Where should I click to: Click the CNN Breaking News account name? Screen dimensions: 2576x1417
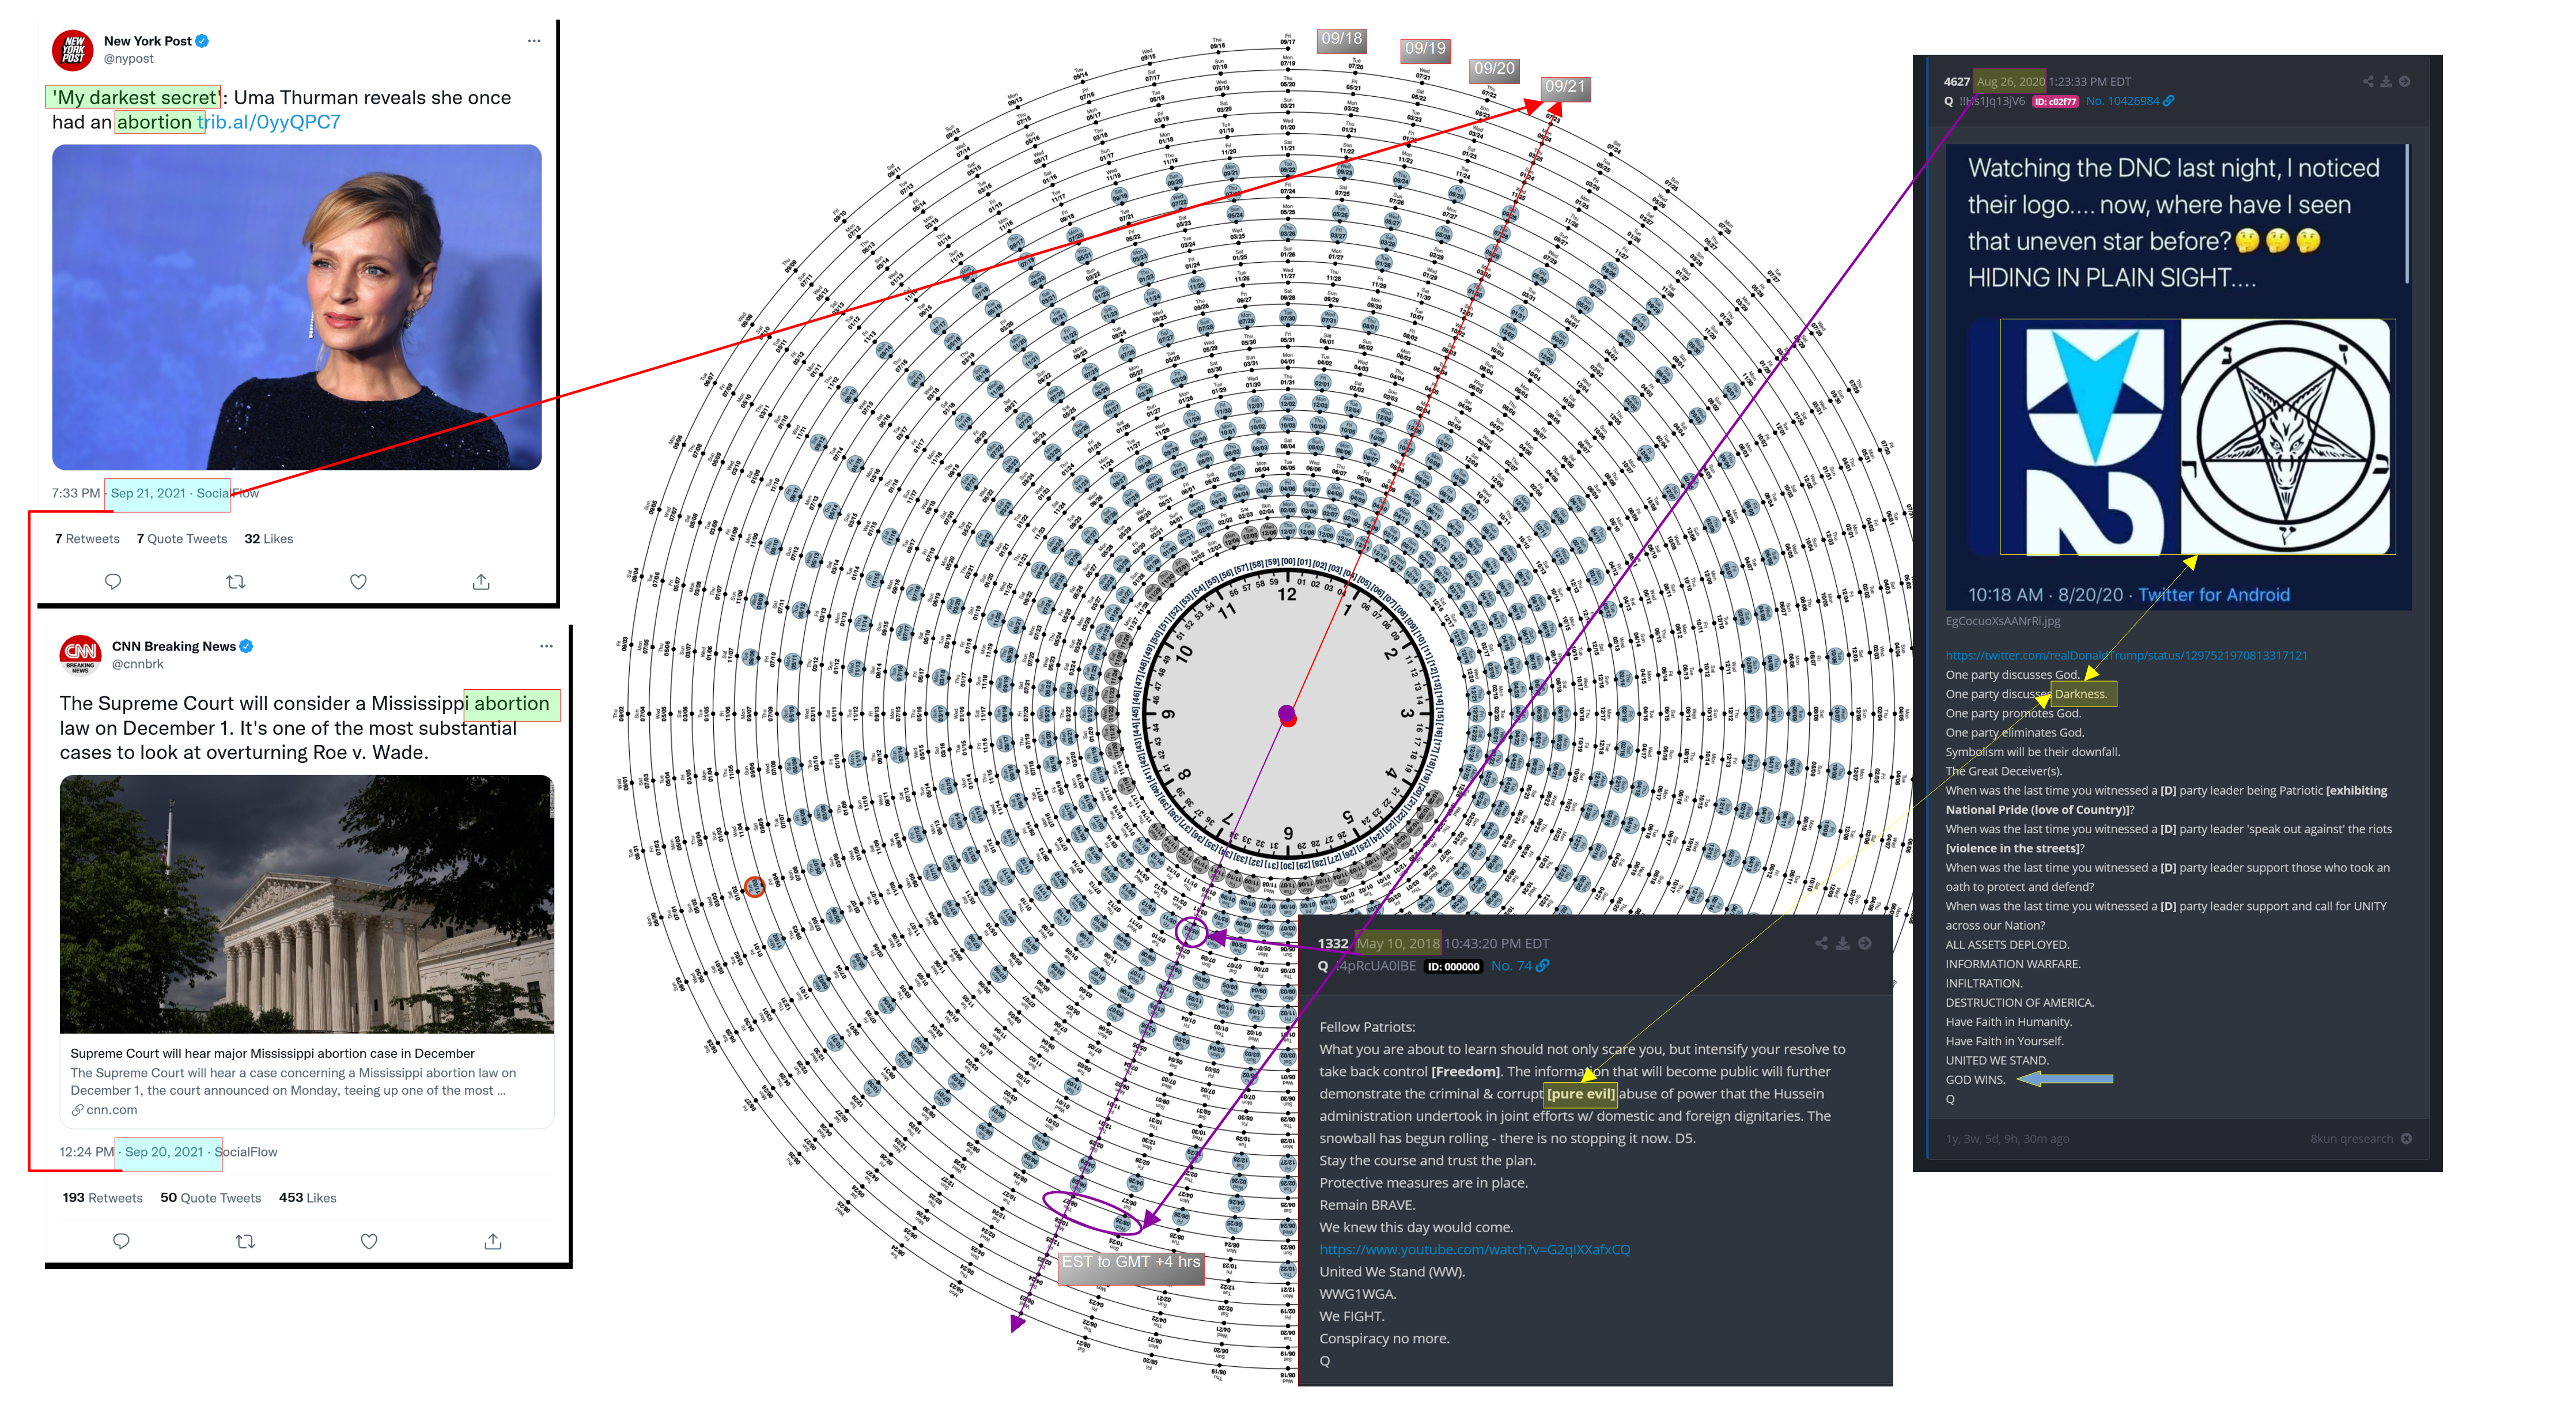[174, 646]
